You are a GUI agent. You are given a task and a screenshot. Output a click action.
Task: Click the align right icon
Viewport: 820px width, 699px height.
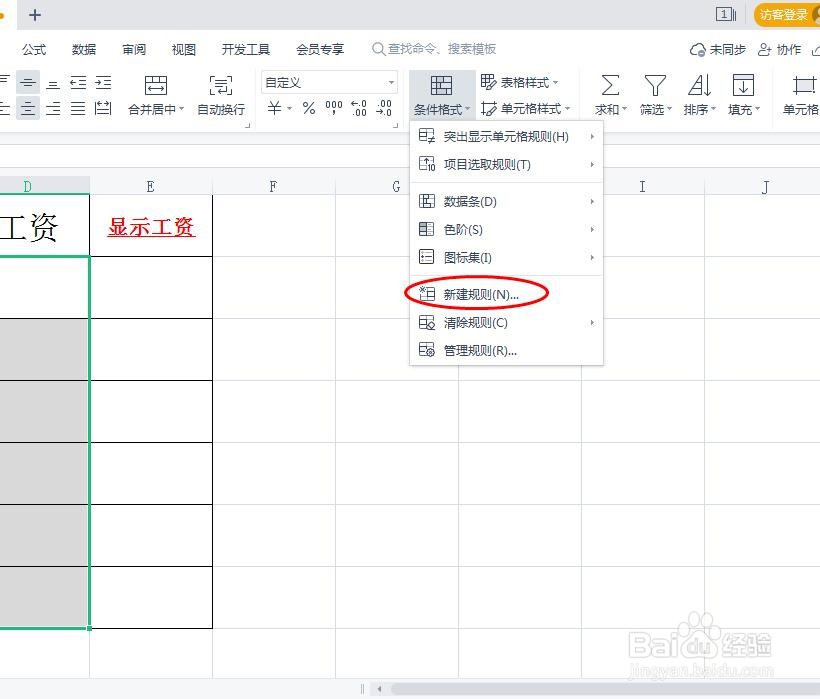[53, 108]
